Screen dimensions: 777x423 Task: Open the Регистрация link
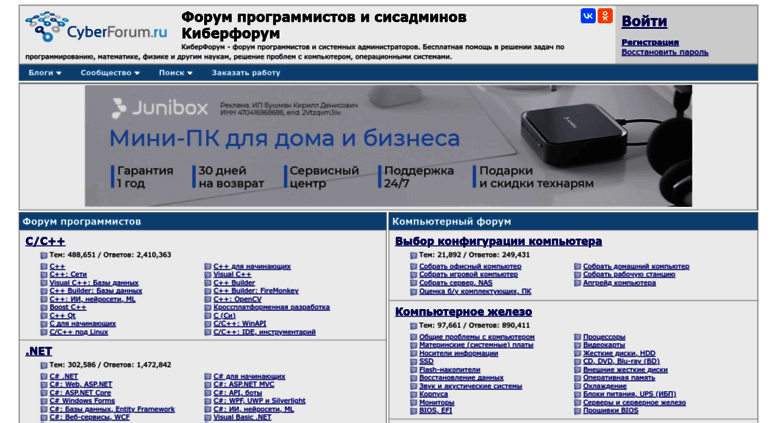click(x=650, y=42)
